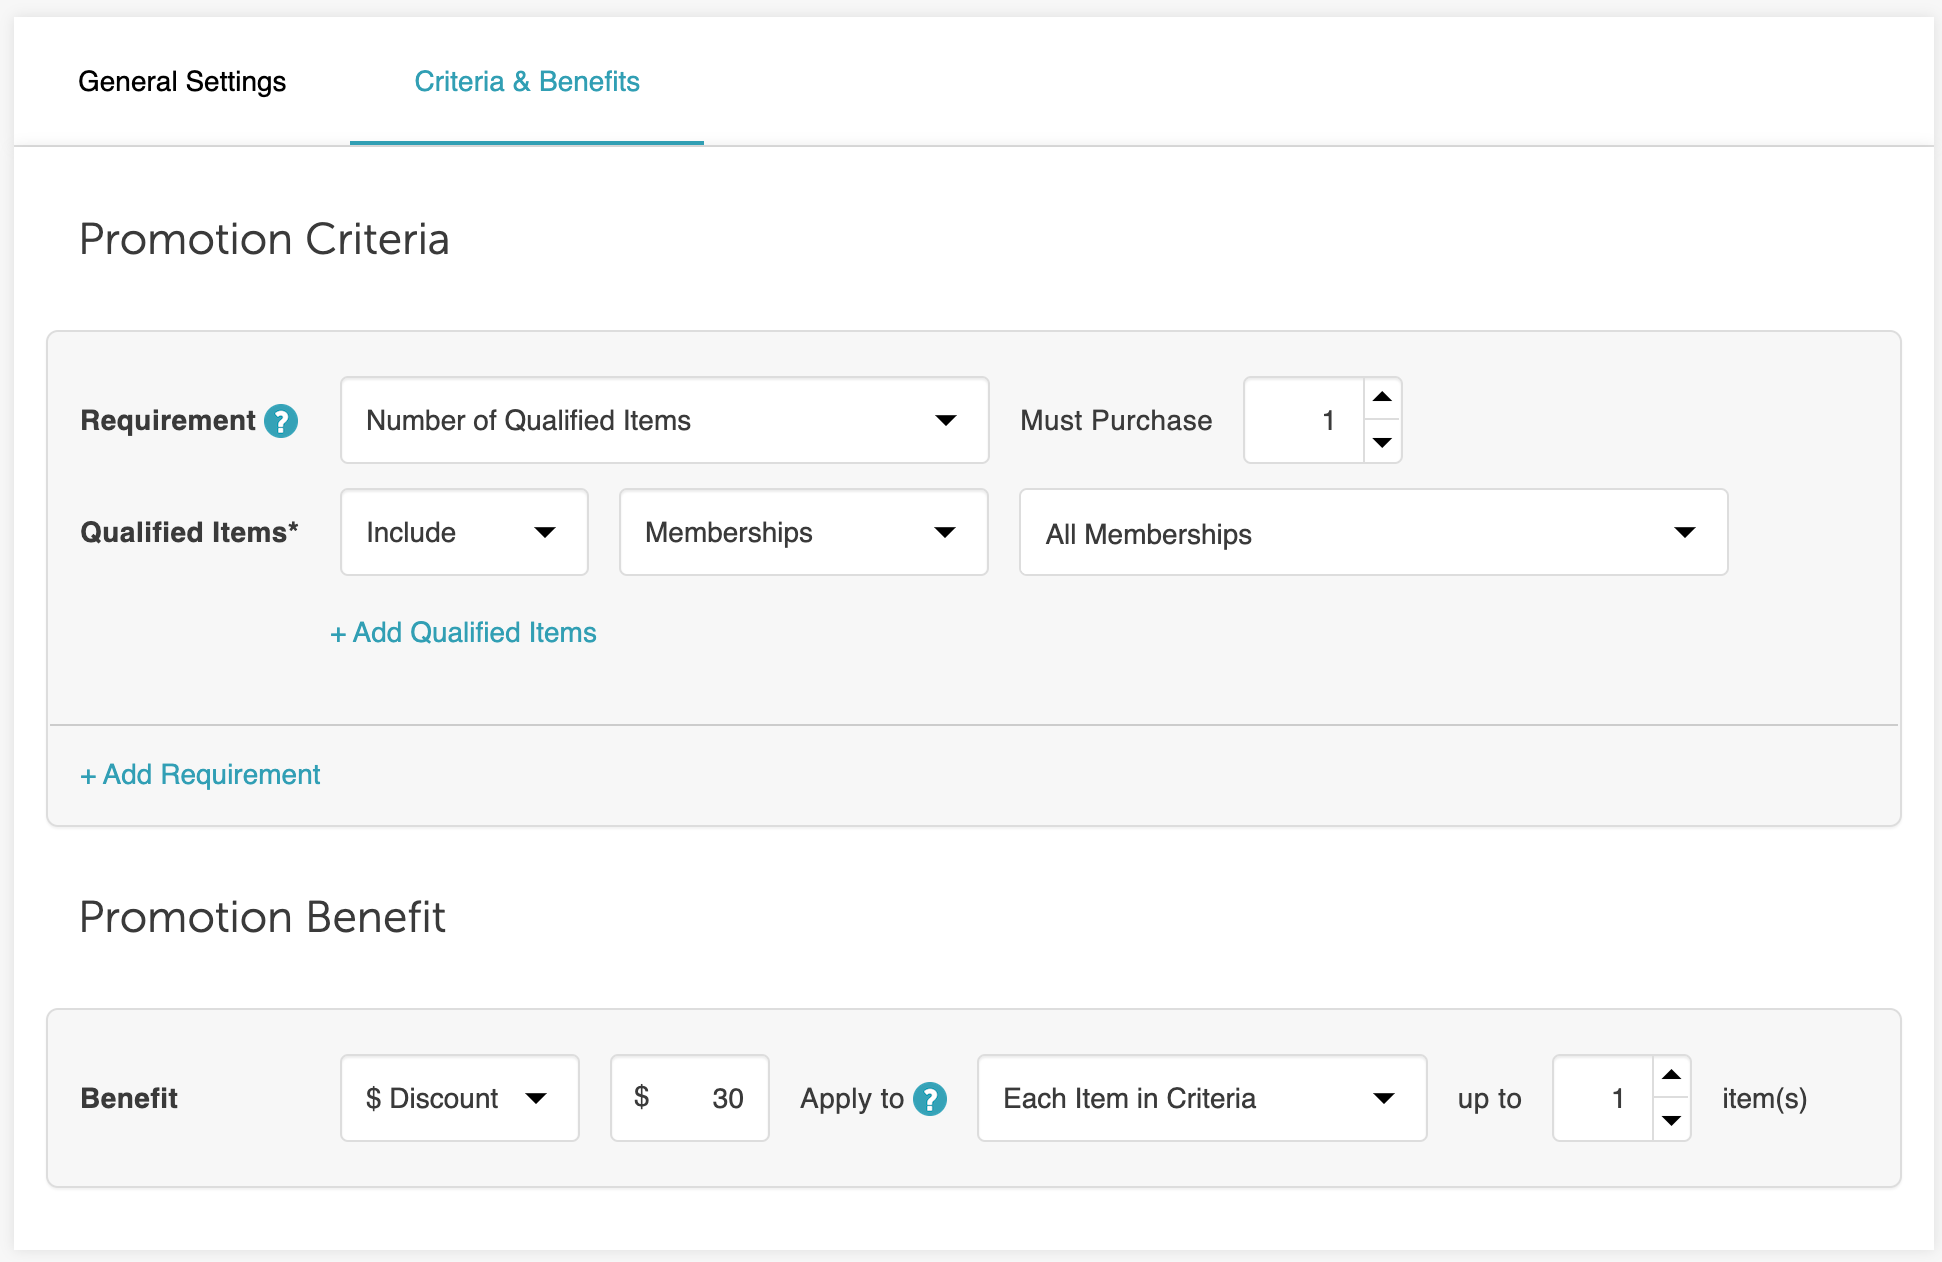The width and height of the screenshot is (1942, 1262).
Task: Select the Criteria & Benefits tab
Action: point(527,81)
